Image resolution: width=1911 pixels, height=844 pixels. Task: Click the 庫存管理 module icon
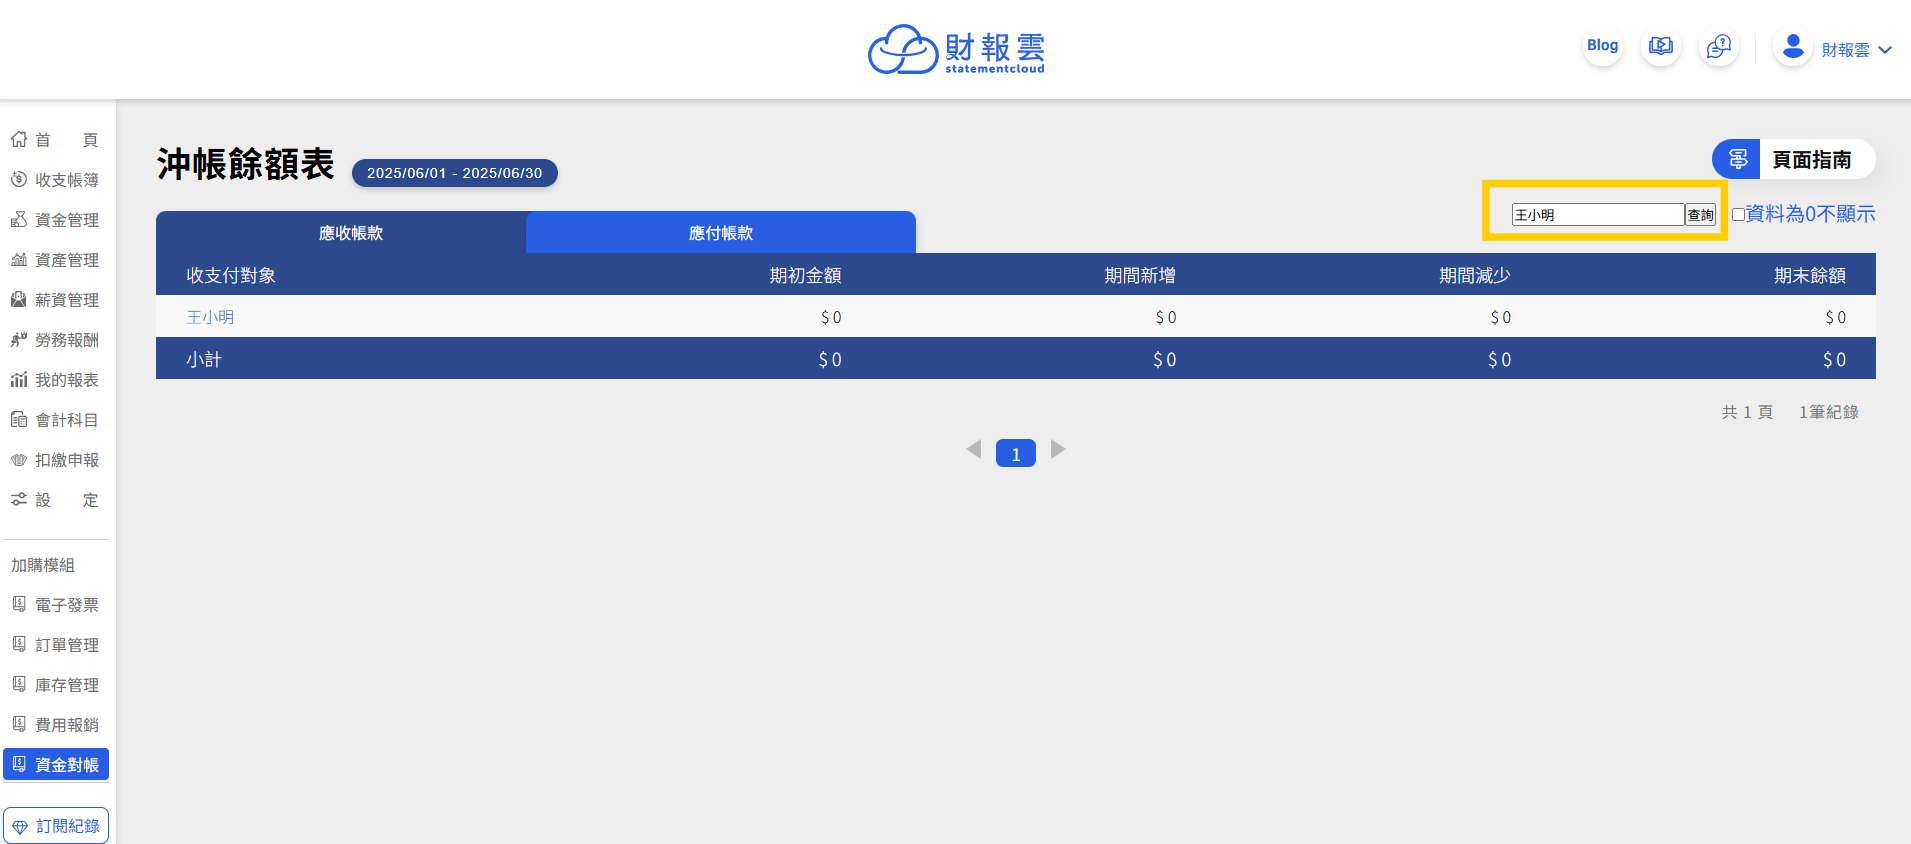click(19, 684)
